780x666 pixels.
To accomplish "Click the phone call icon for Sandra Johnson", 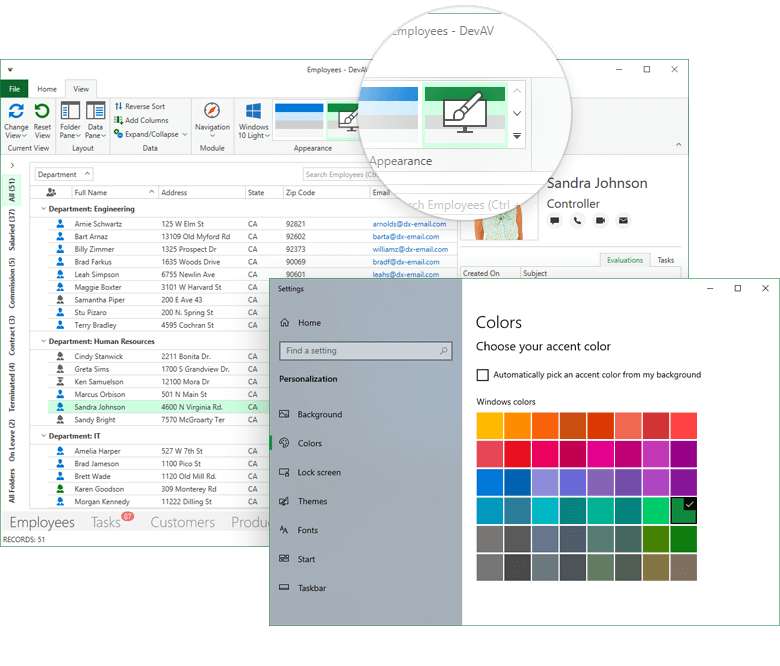I will [x=577, y=220].
